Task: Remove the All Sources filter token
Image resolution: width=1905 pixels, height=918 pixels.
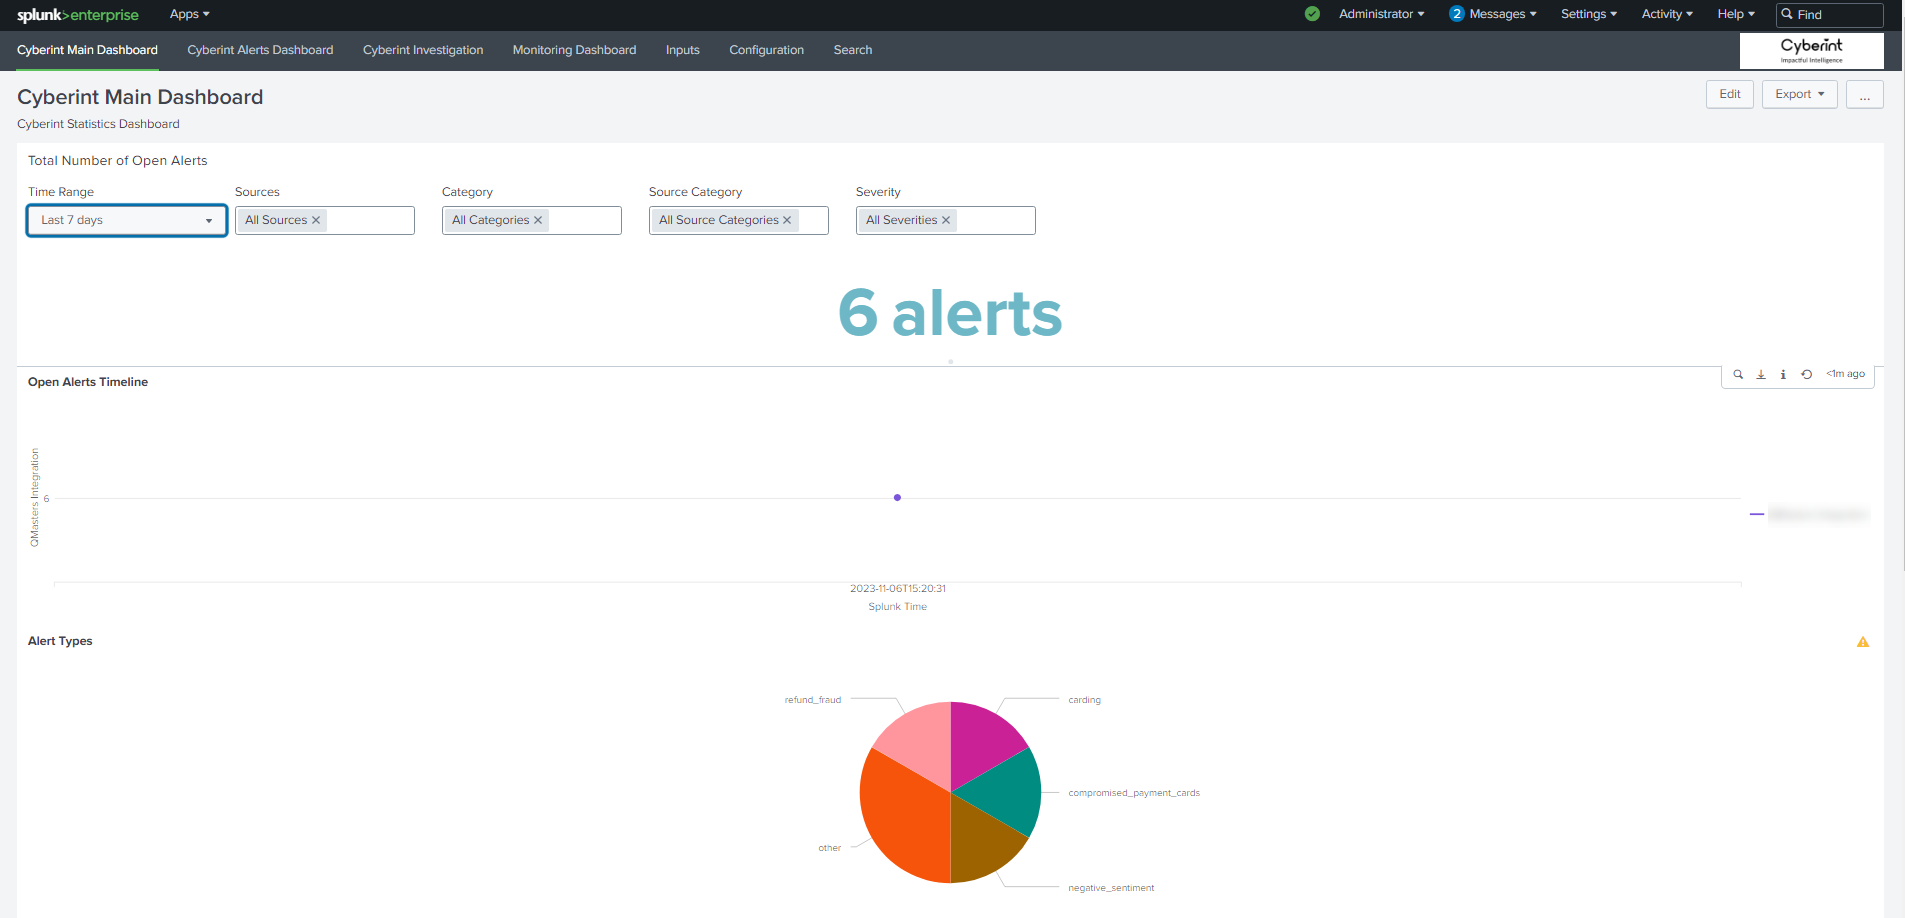Action: tap(316, 220)
